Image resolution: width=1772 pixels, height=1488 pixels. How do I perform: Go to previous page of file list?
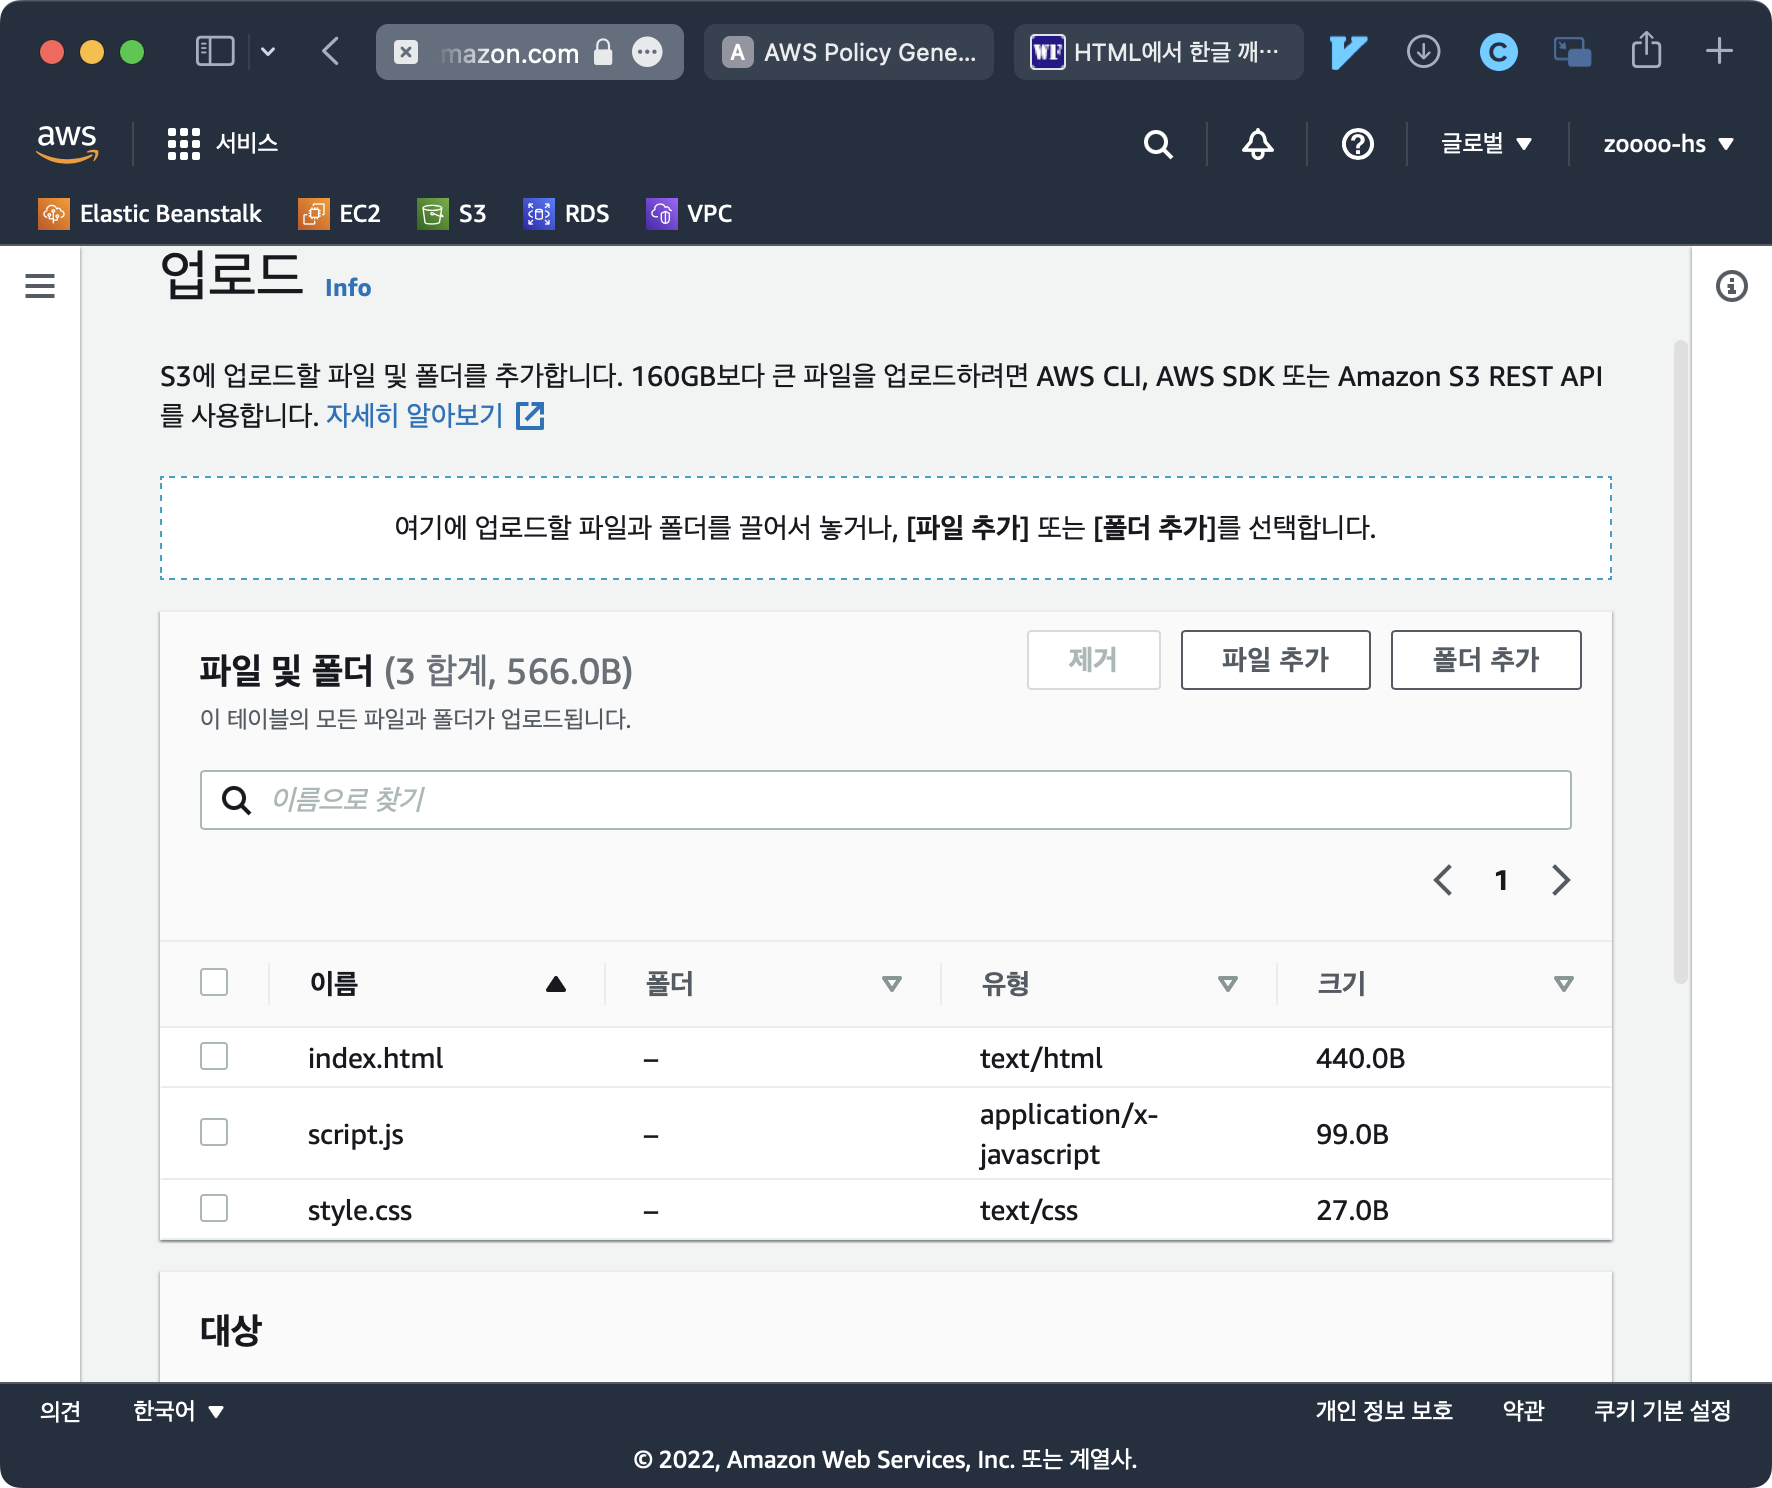click(x=1442, y=880)
